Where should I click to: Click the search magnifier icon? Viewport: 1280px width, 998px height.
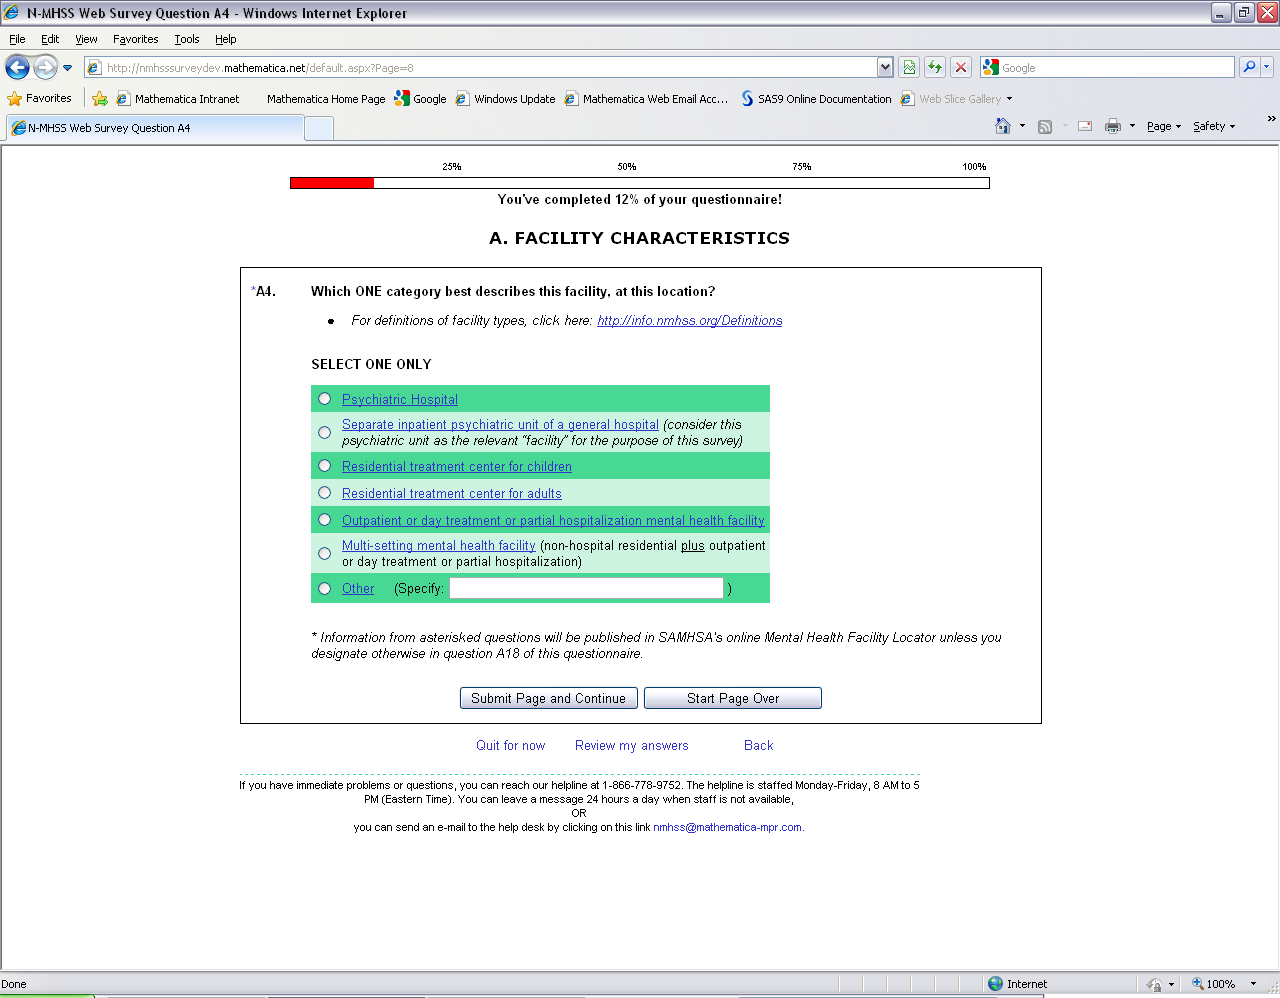pos(1249,67)
